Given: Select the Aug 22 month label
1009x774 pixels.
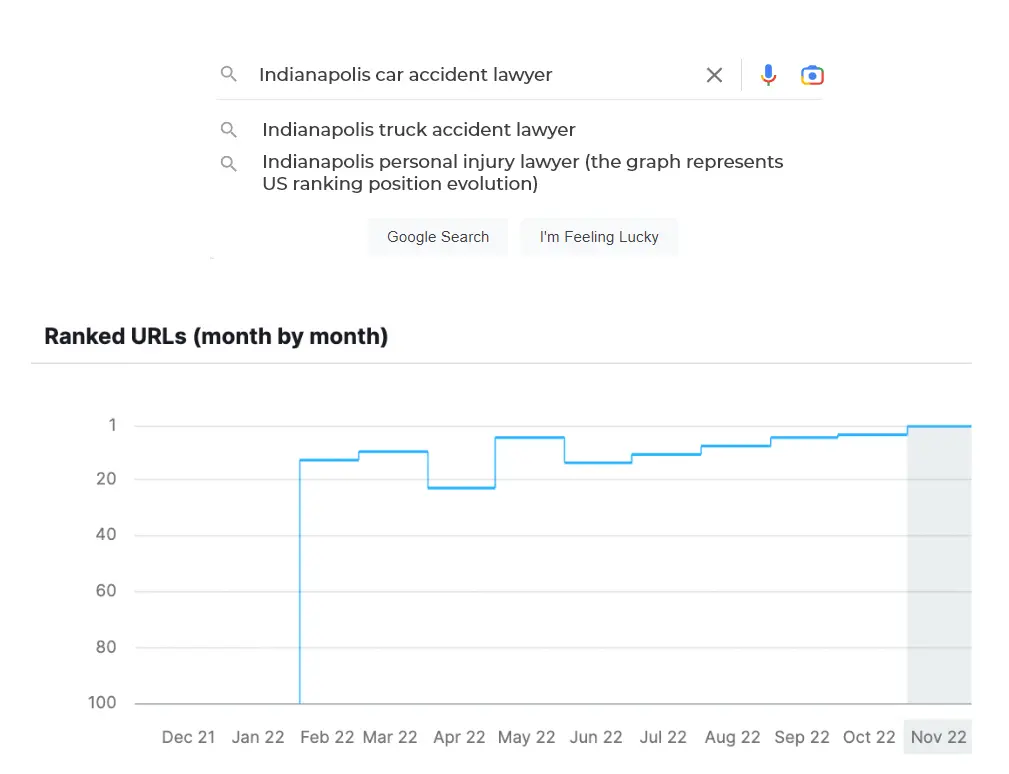Looking at the screenshot, I should [x=732, y=737].
